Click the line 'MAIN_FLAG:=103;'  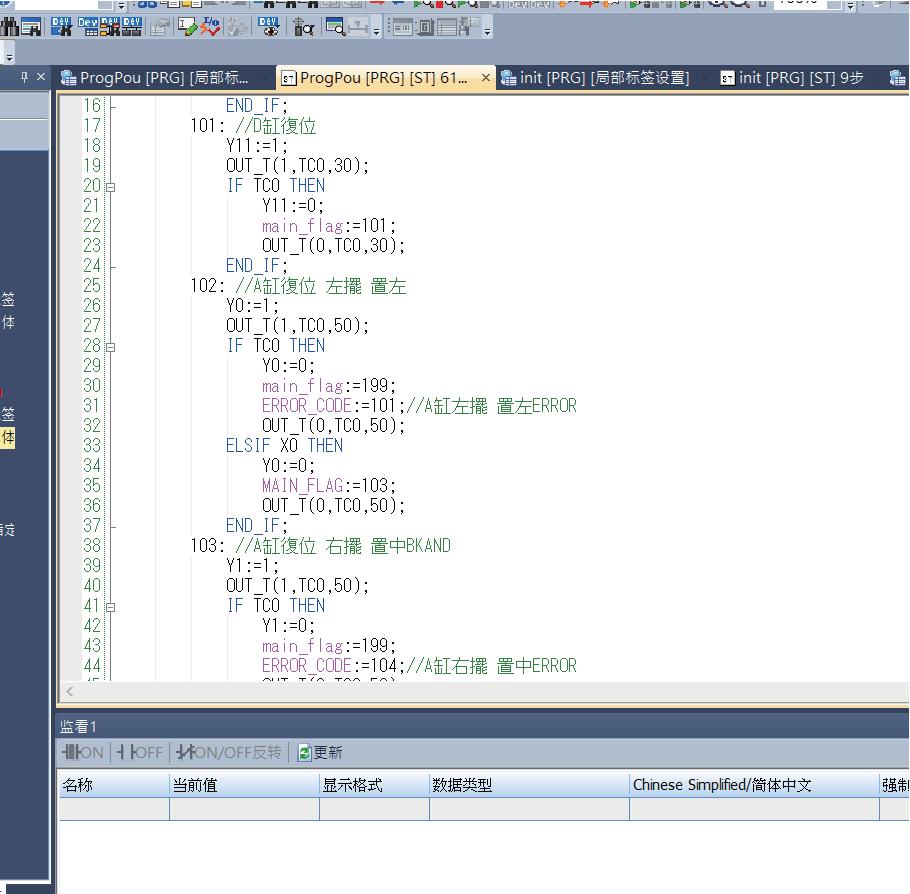[328, 486]
